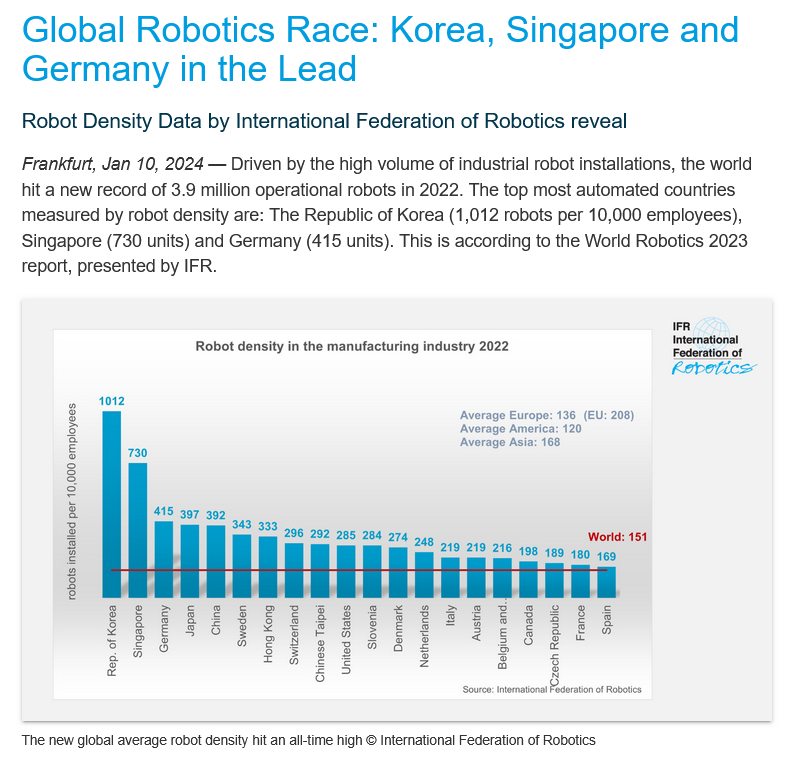The image size is (791, 760).
Task: Click the 274 value above the Denmark bar
Action: [398, 537]
